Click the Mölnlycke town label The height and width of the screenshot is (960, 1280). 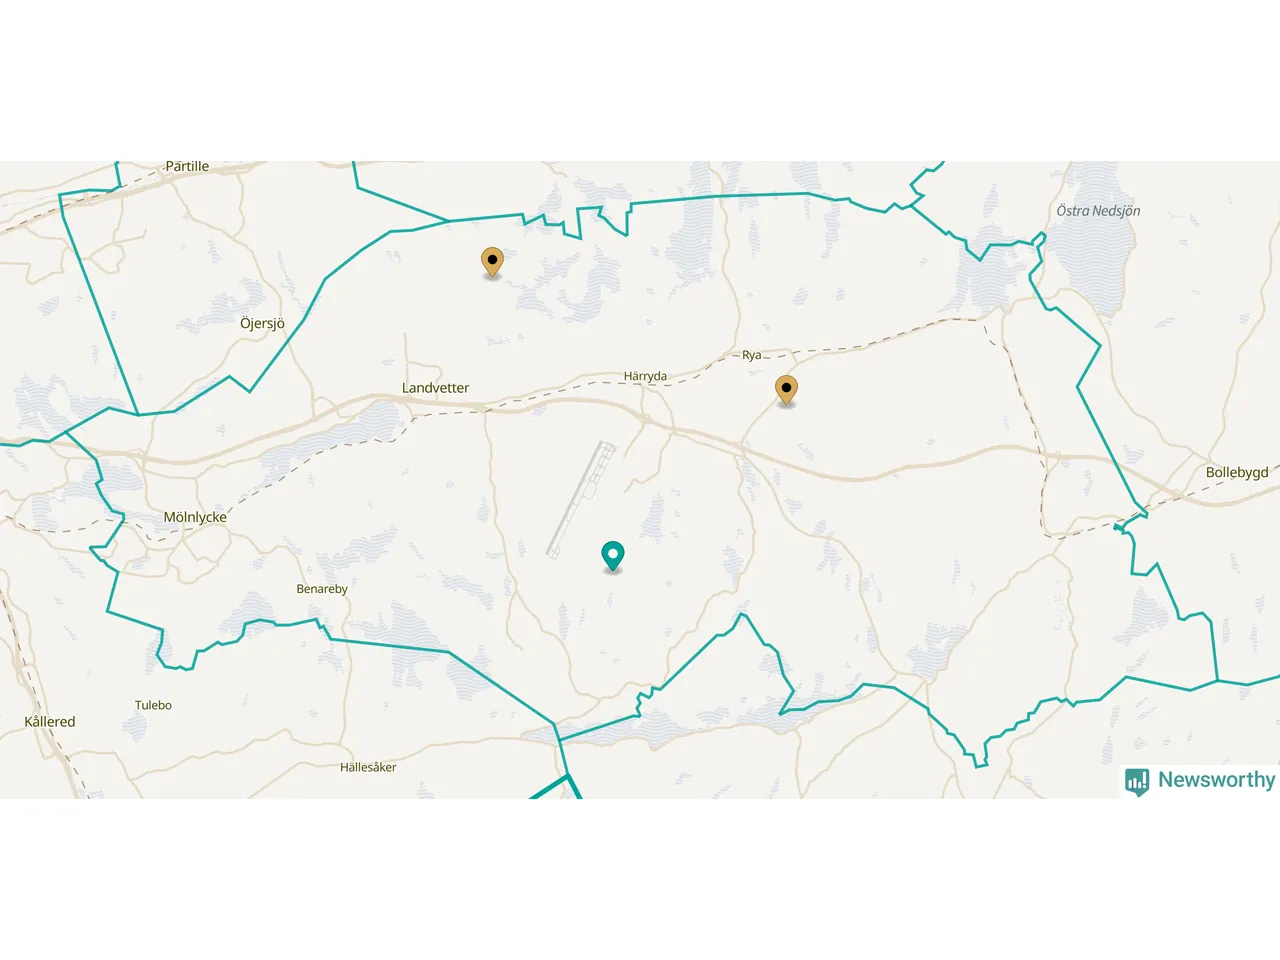click(195, 517)
